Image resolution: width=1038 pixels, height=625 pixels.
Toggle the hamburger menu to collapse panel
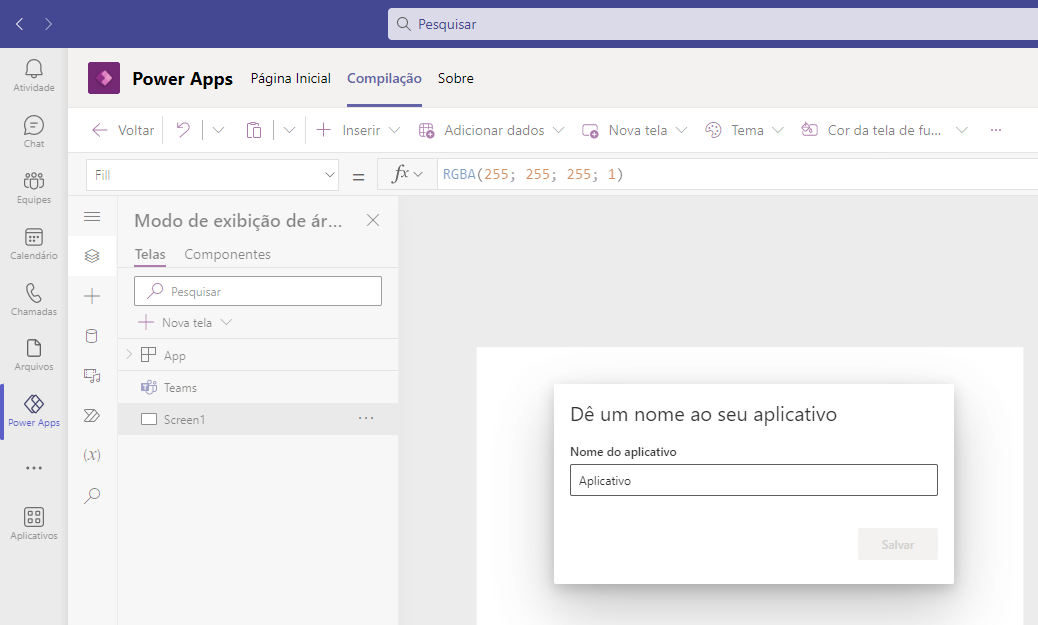tap(92, 216)
